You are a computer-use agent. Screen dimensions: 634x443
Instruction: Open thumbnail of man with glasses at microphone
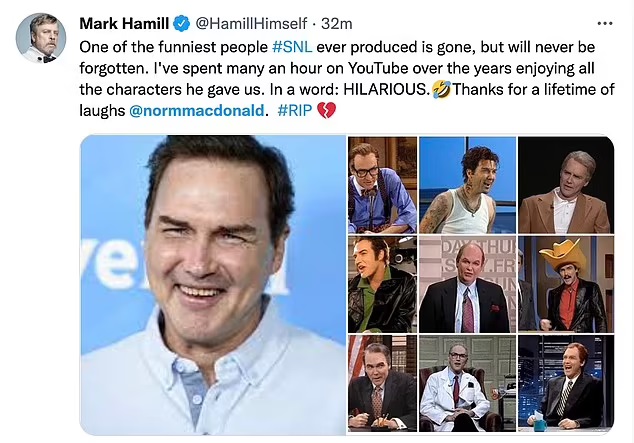(x=382, y=185)
